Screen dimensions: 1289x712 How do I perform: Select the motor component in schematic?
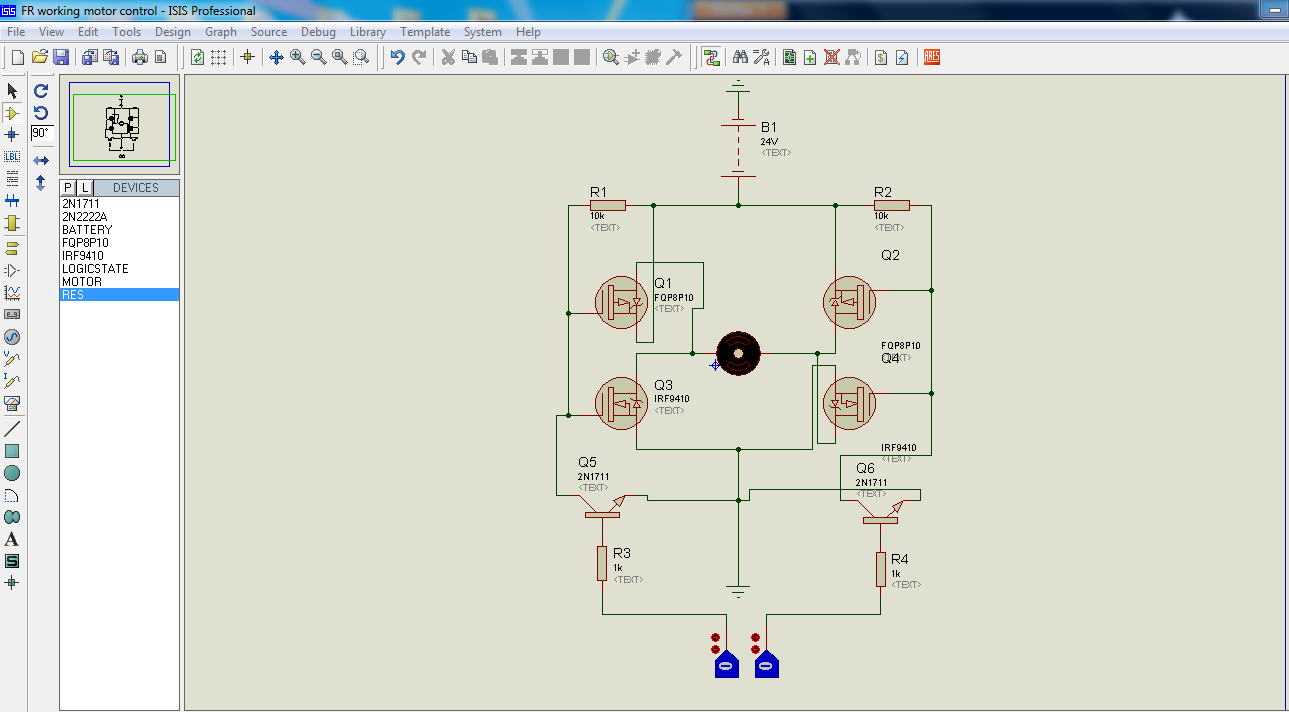pos(739,353)
